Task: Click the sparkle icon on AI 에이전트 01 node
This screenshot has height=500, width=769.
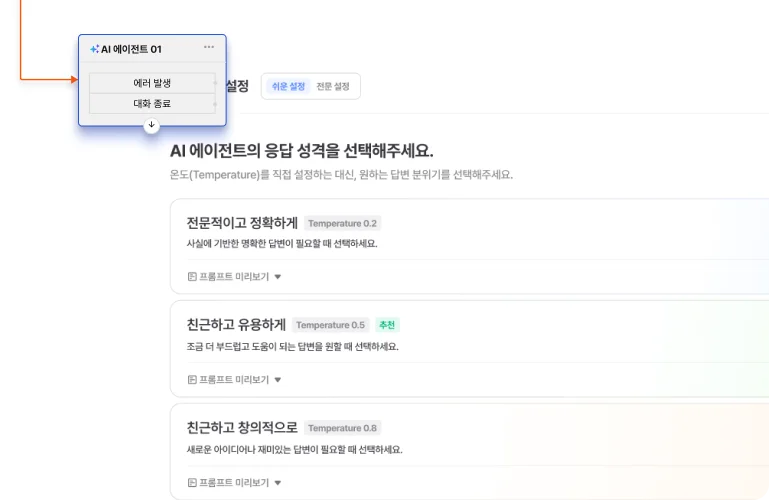Action: pos(95,49)
